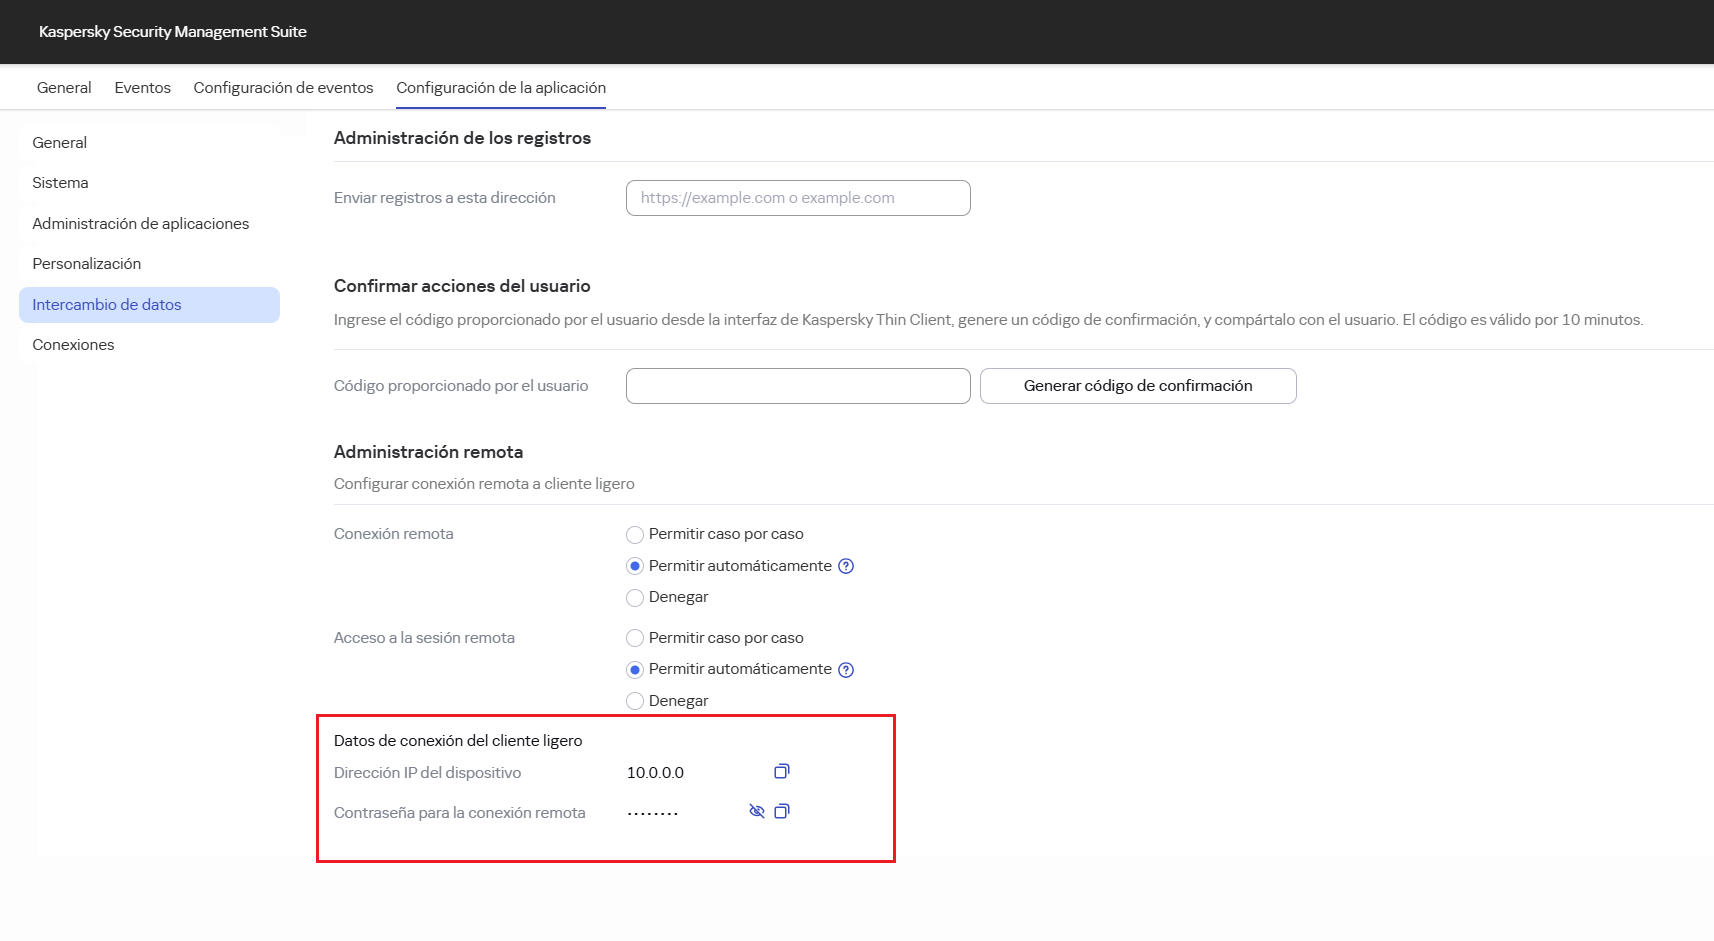The height and width of the screenshot is (941, 1714).
Task: Open Personalización settings
Action: (86, 263)
